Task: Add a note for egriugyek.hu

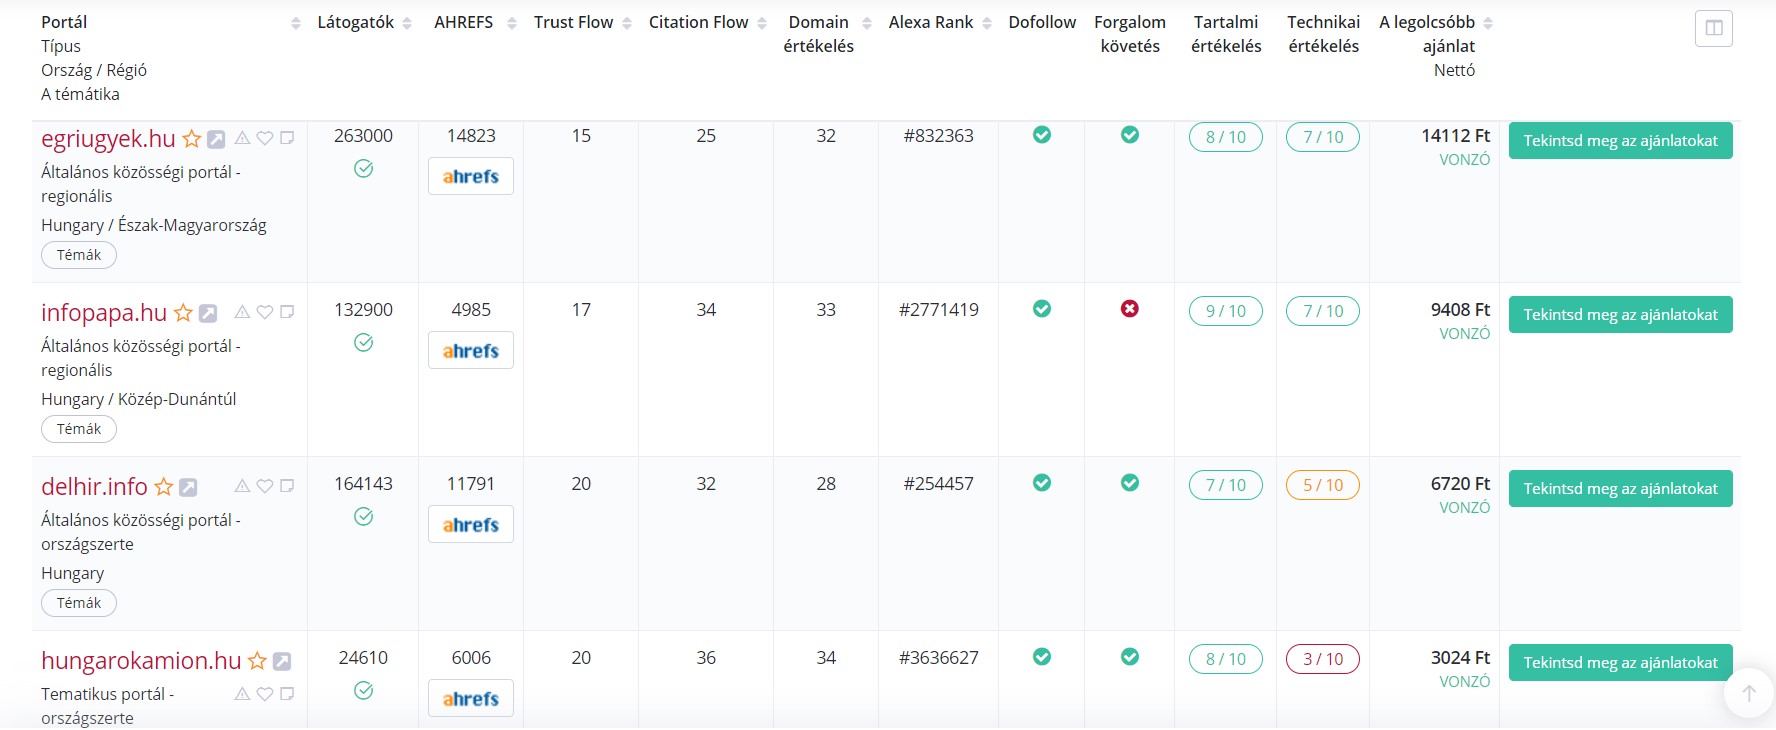Action: 287,138
